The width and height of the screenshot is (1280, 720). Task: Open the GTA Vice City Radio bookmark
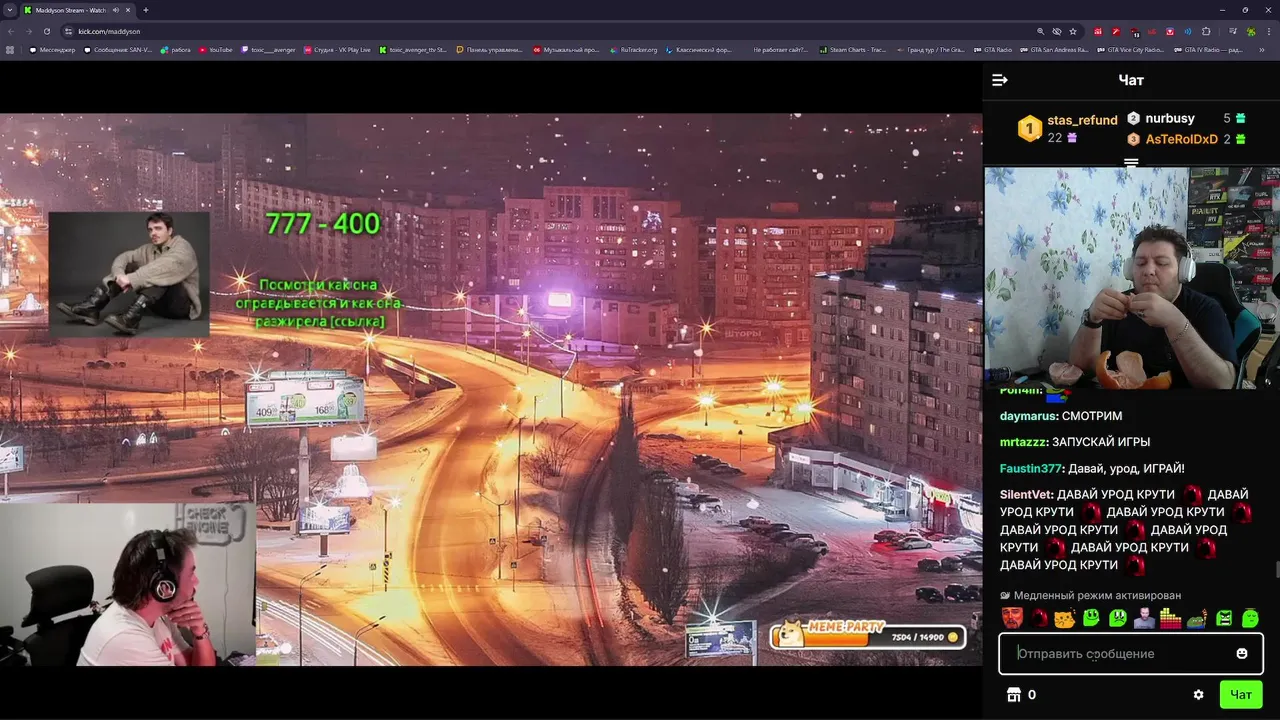point(1131,50)
